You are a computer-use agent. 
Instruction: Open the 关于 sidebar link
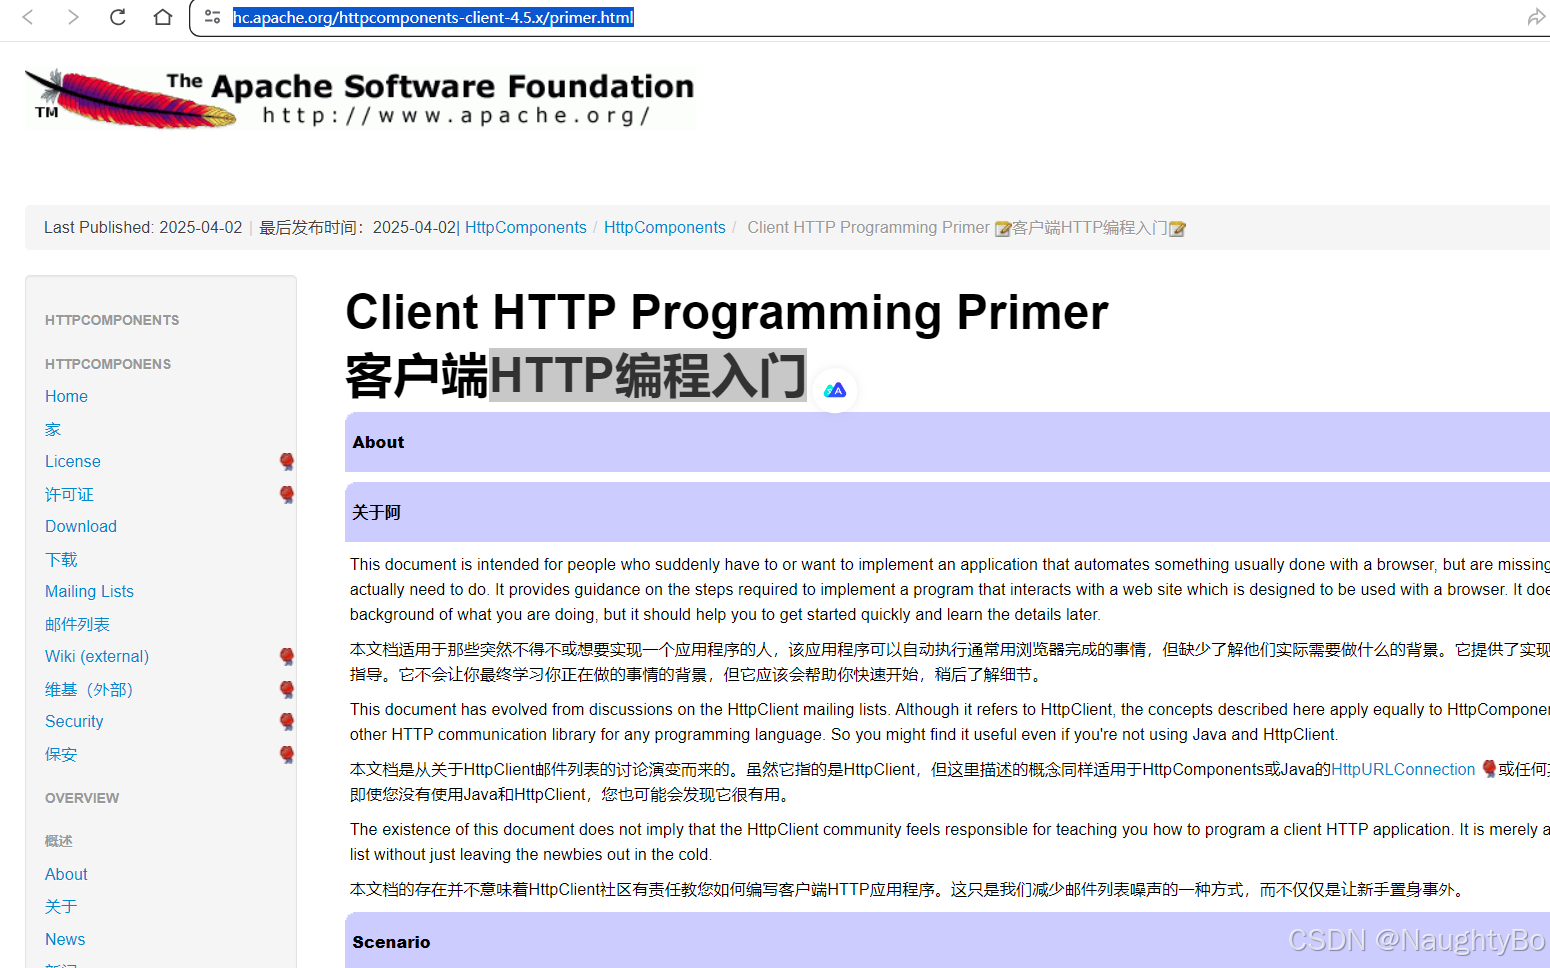61,906
